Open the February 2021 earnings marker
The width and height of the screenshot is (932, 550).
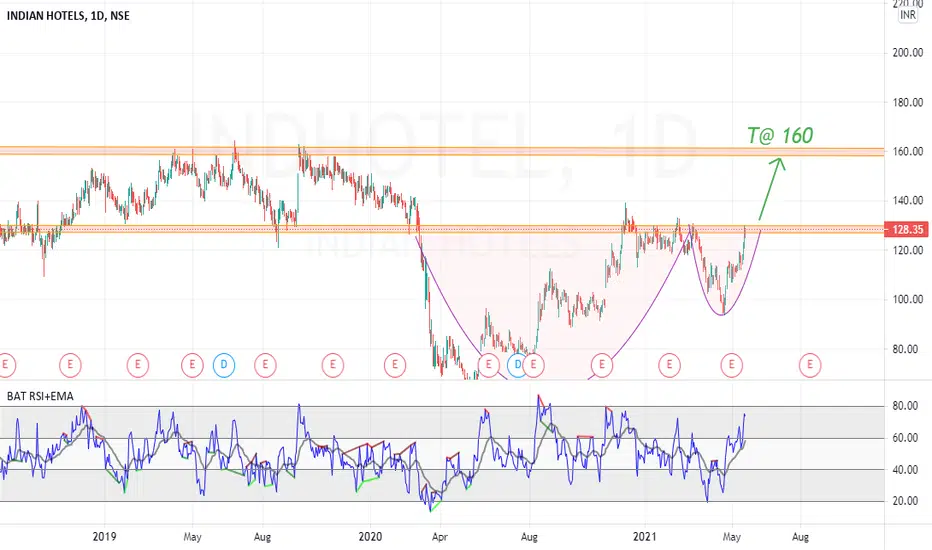[669, 364]
